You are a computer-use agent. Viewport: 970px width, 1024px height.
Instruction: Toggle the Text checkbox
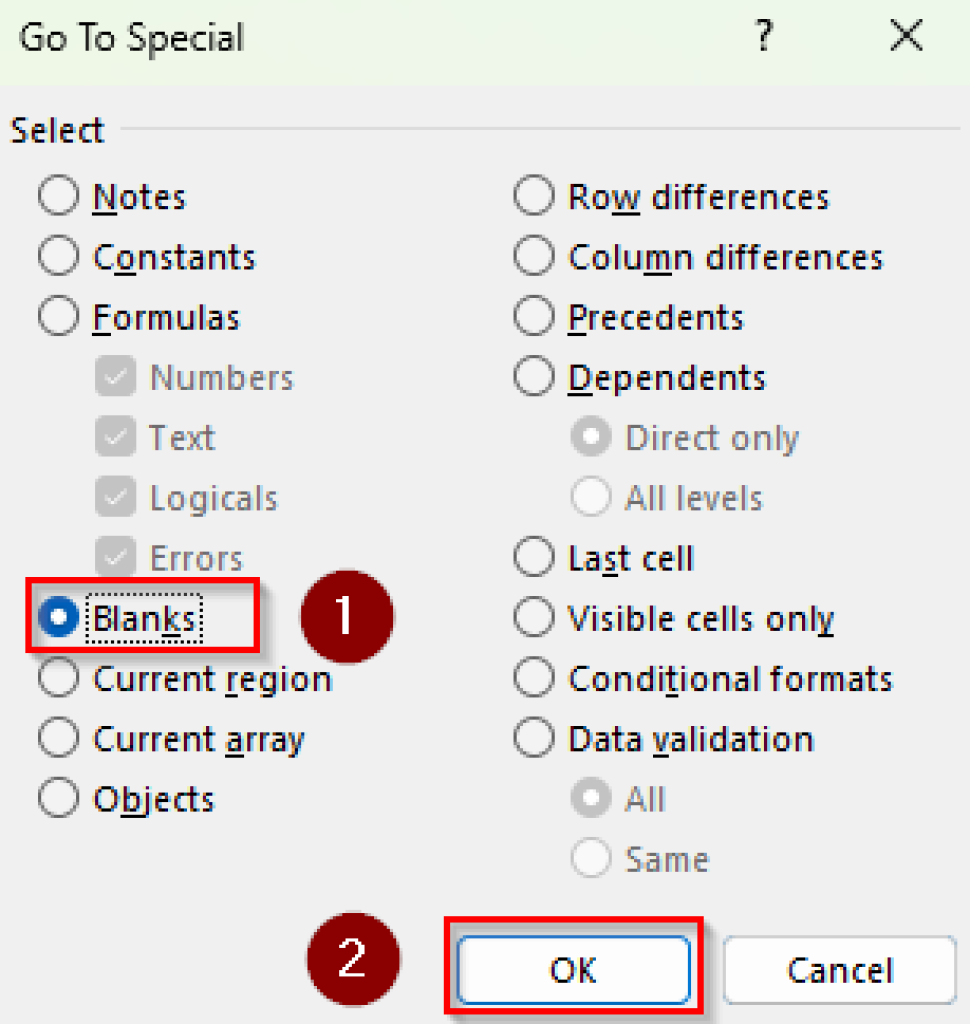[x=114, y=437]
